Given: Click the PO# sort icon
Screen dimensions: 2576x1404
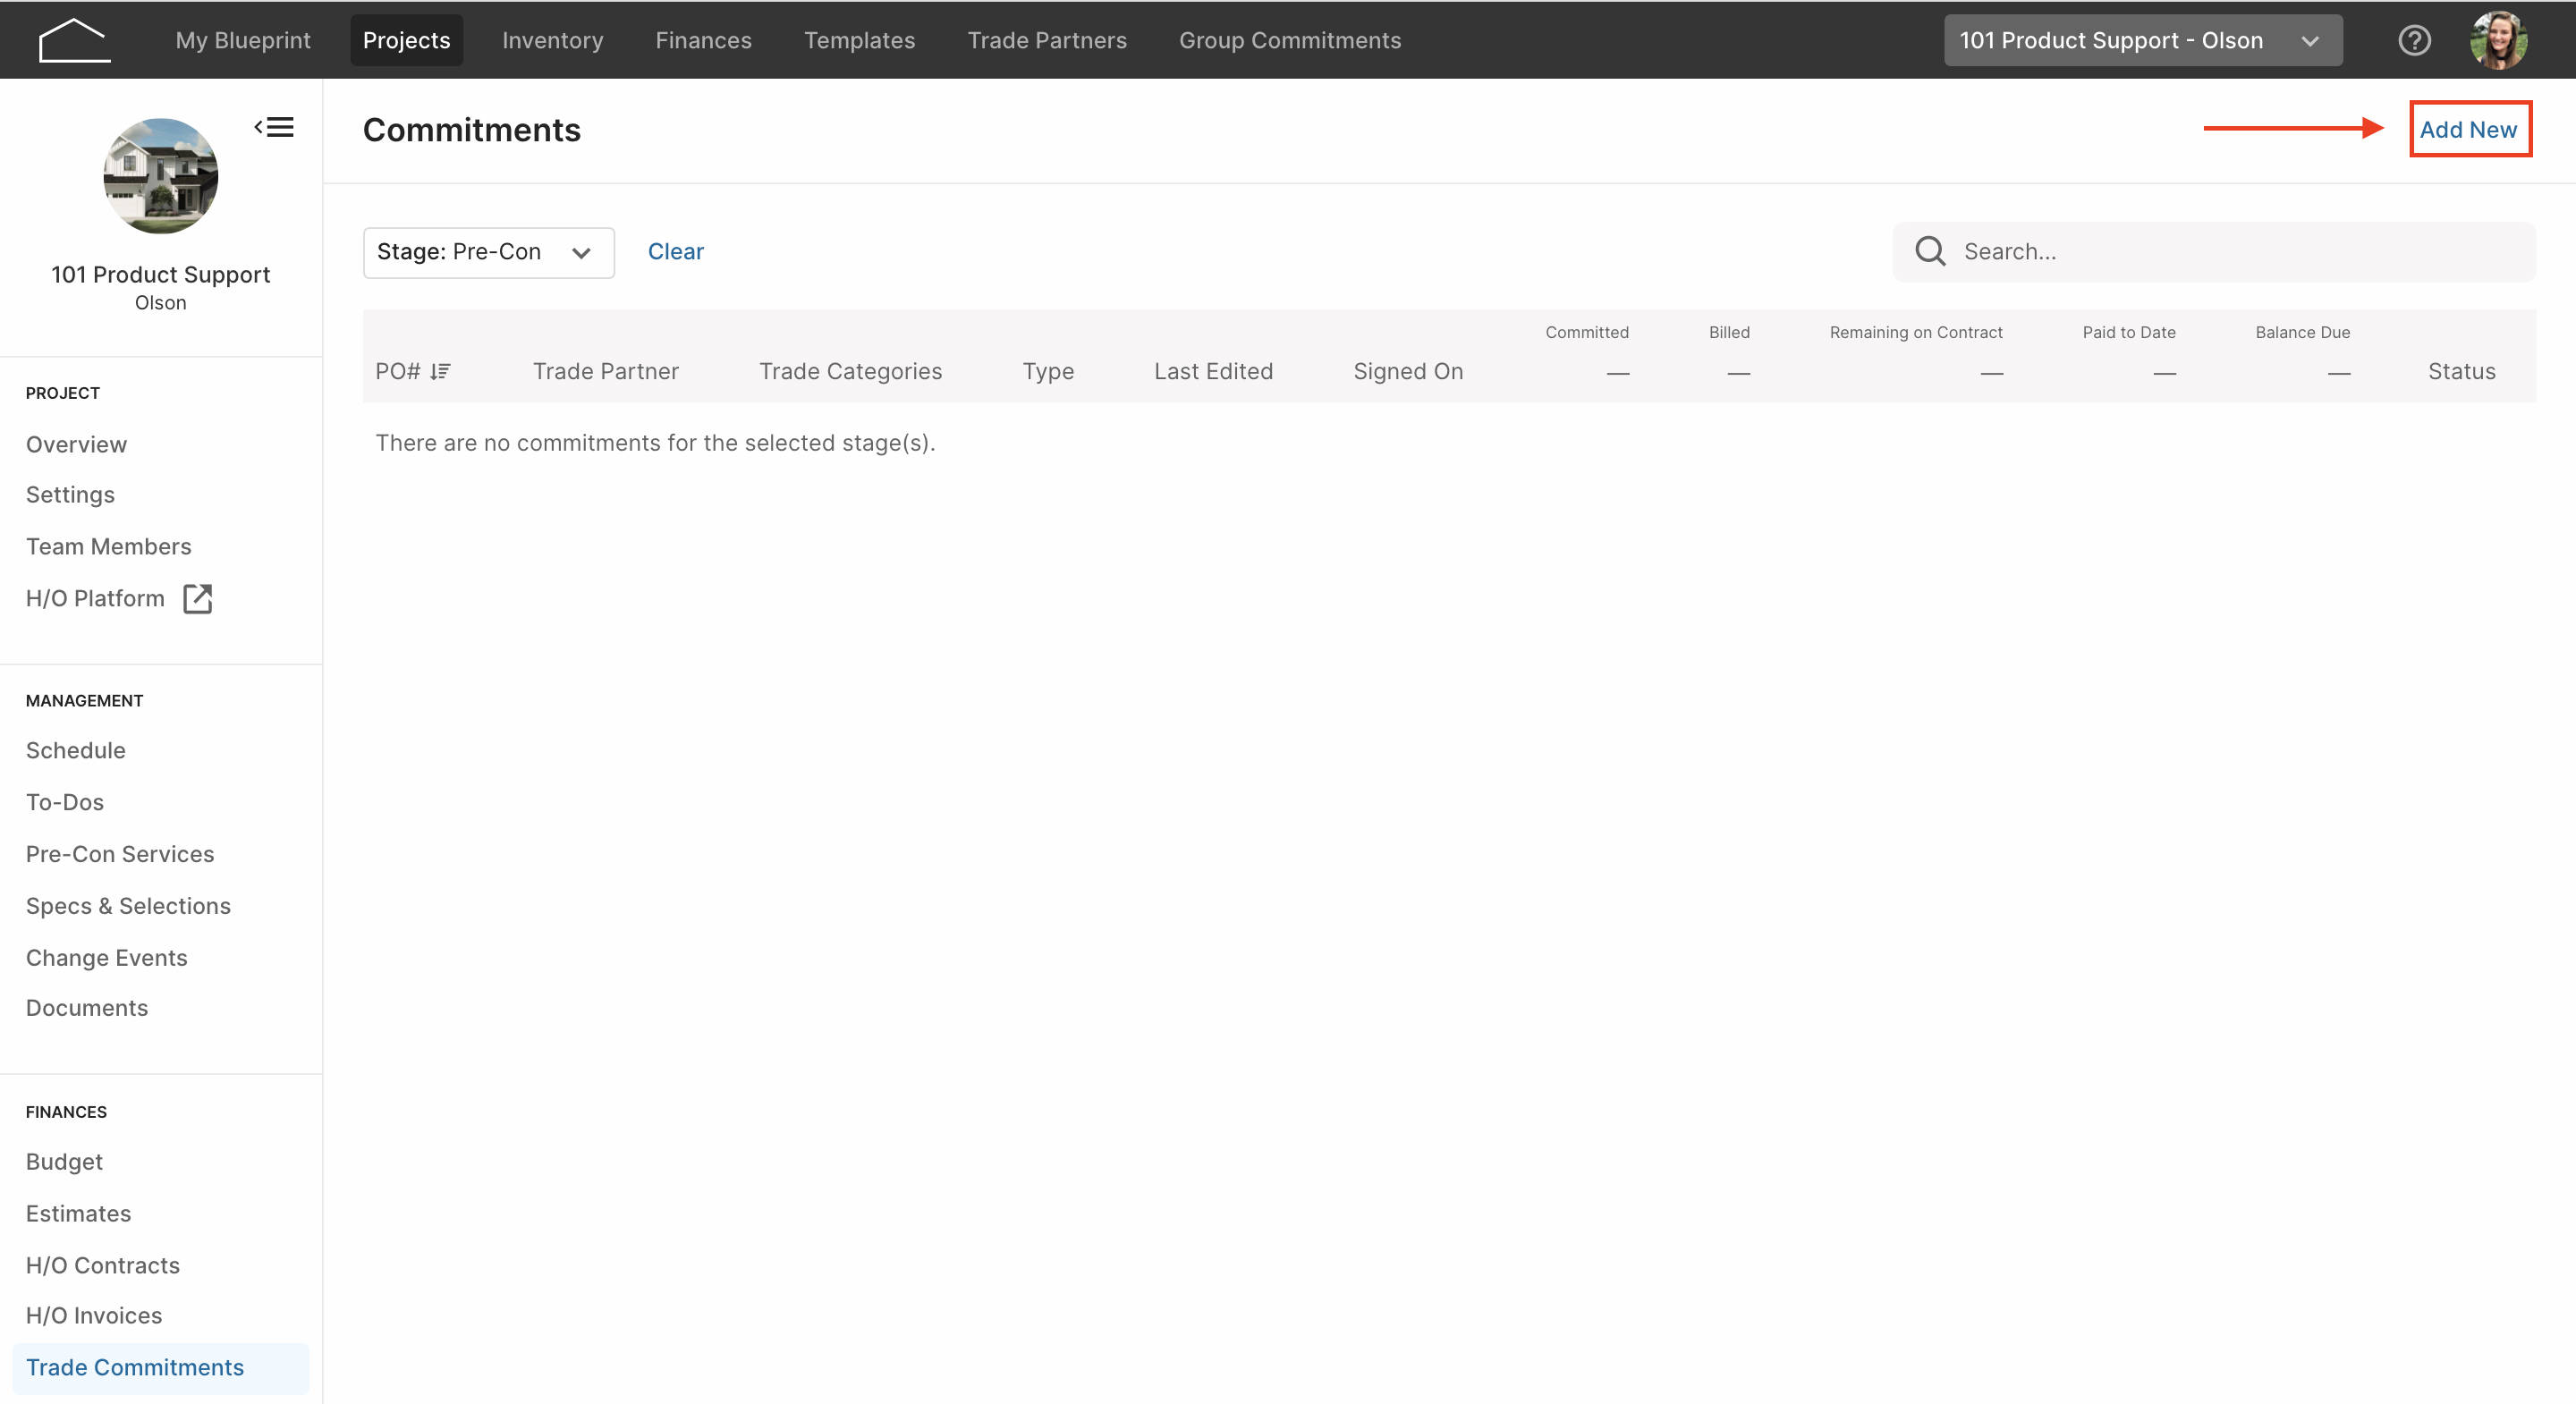Looking at the screenshot, I should click(x=440, y=372).
